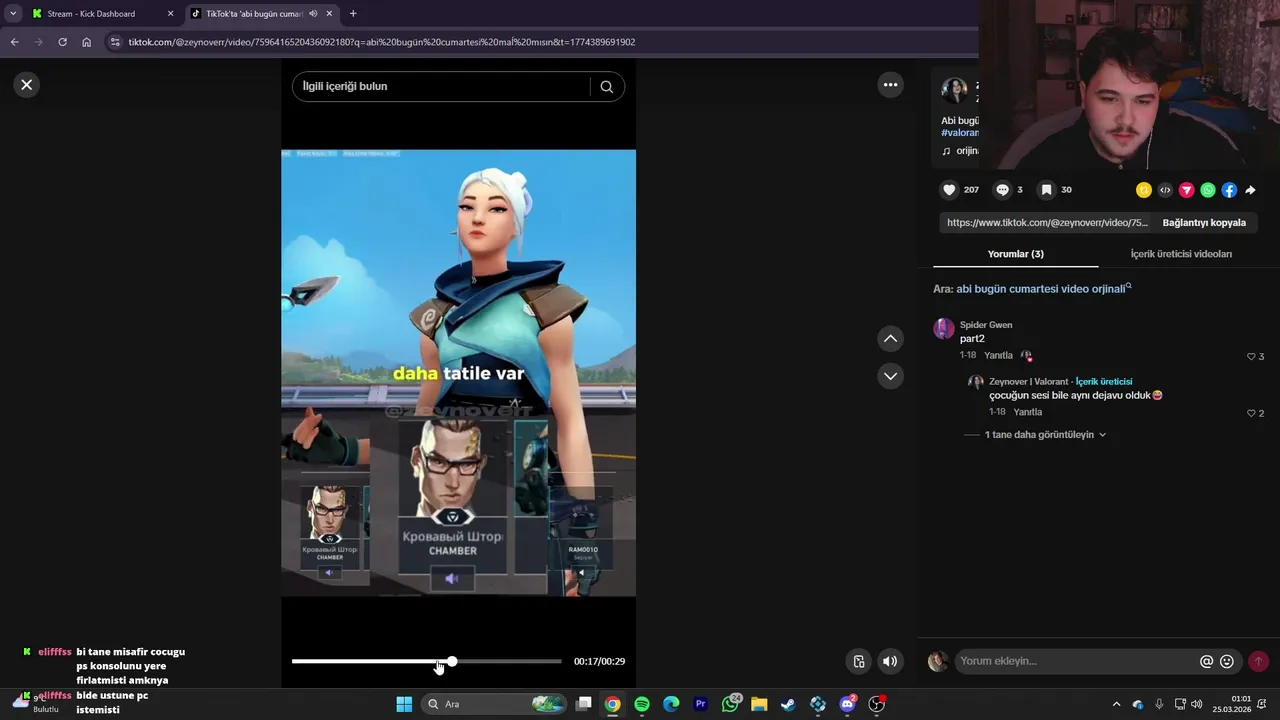The image size is (1280, 720).
Task: Open emoji picker in comment box
Action: point(1227,661)
